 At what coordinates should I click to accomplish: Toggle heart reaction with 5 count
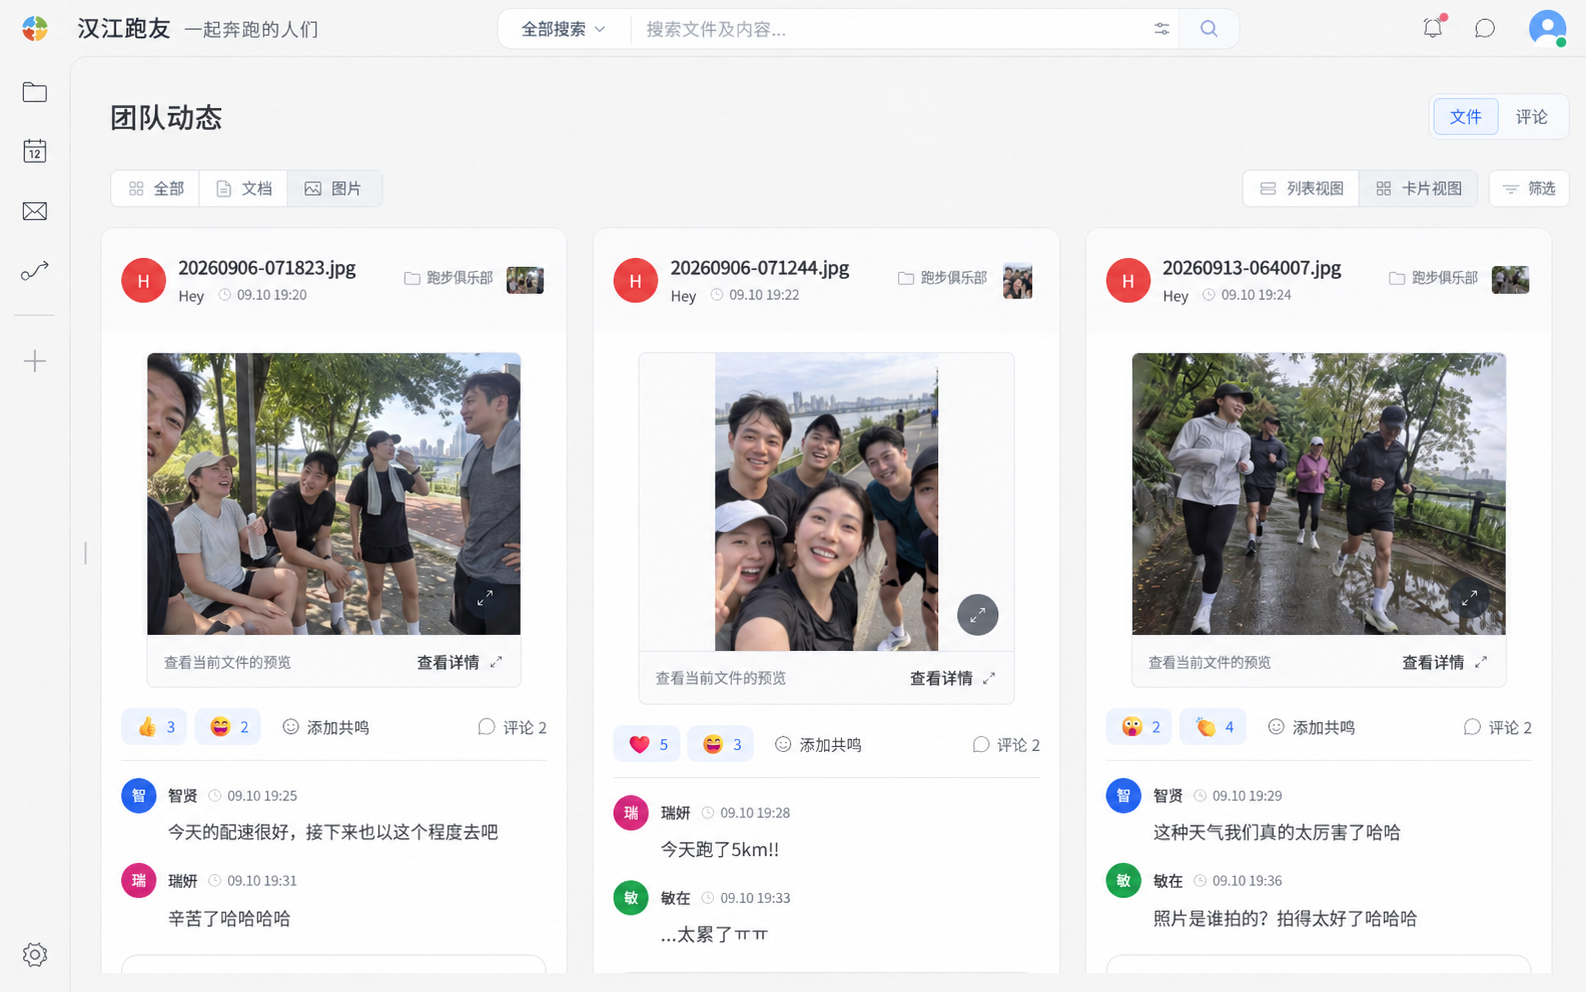[x=647, y=744]
